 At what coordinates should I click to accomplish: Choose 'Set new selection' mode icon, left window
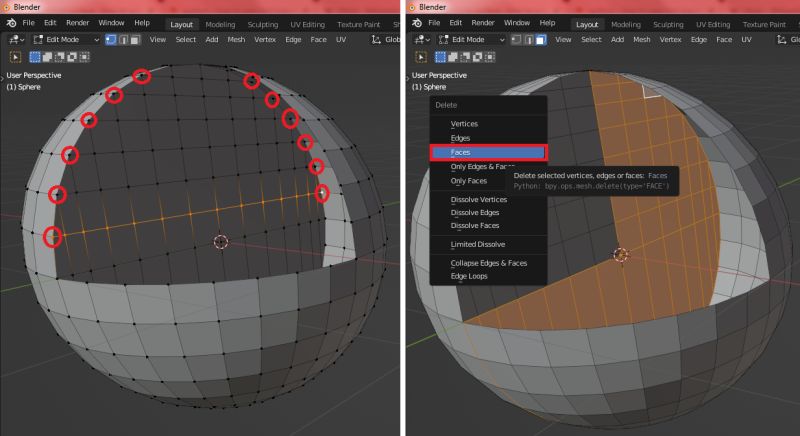(x=35, y=57)
